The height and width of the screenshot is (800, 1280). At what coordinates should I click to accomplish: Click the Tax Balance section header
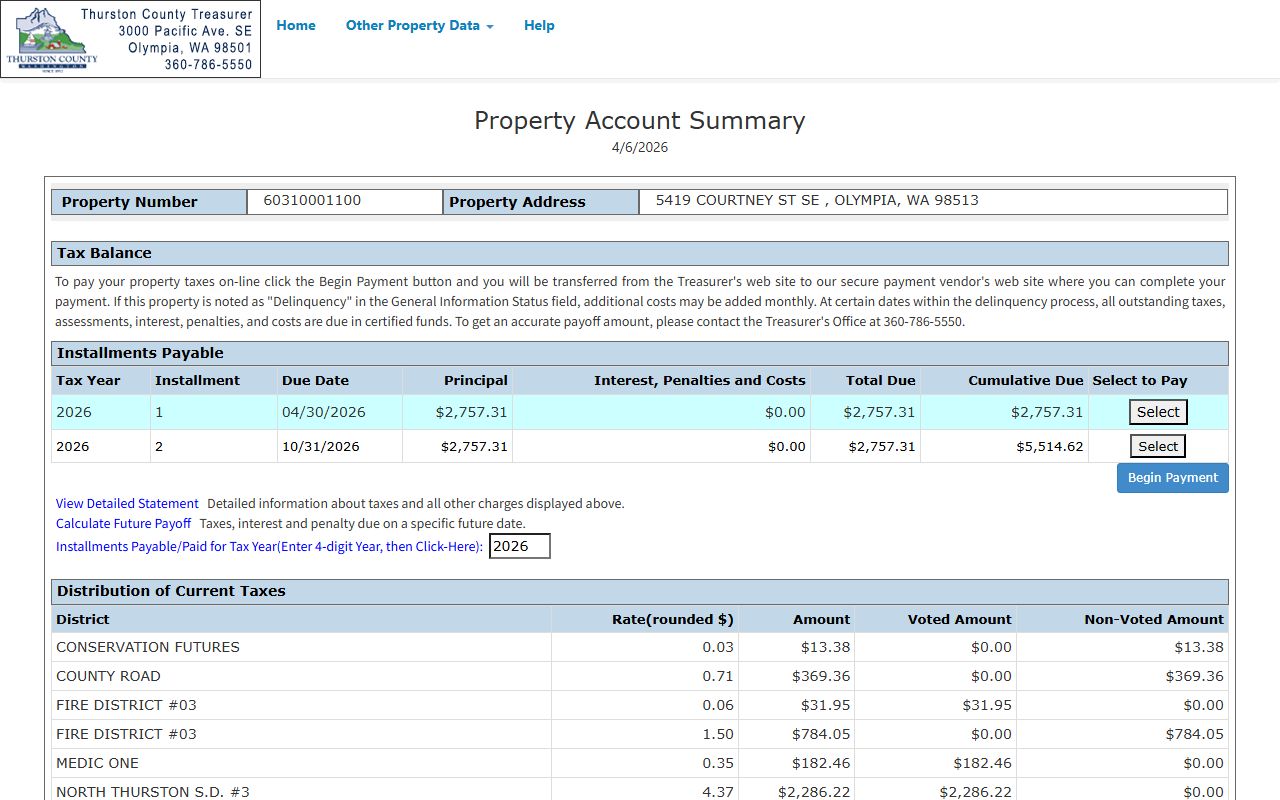[x=640, y=253]
